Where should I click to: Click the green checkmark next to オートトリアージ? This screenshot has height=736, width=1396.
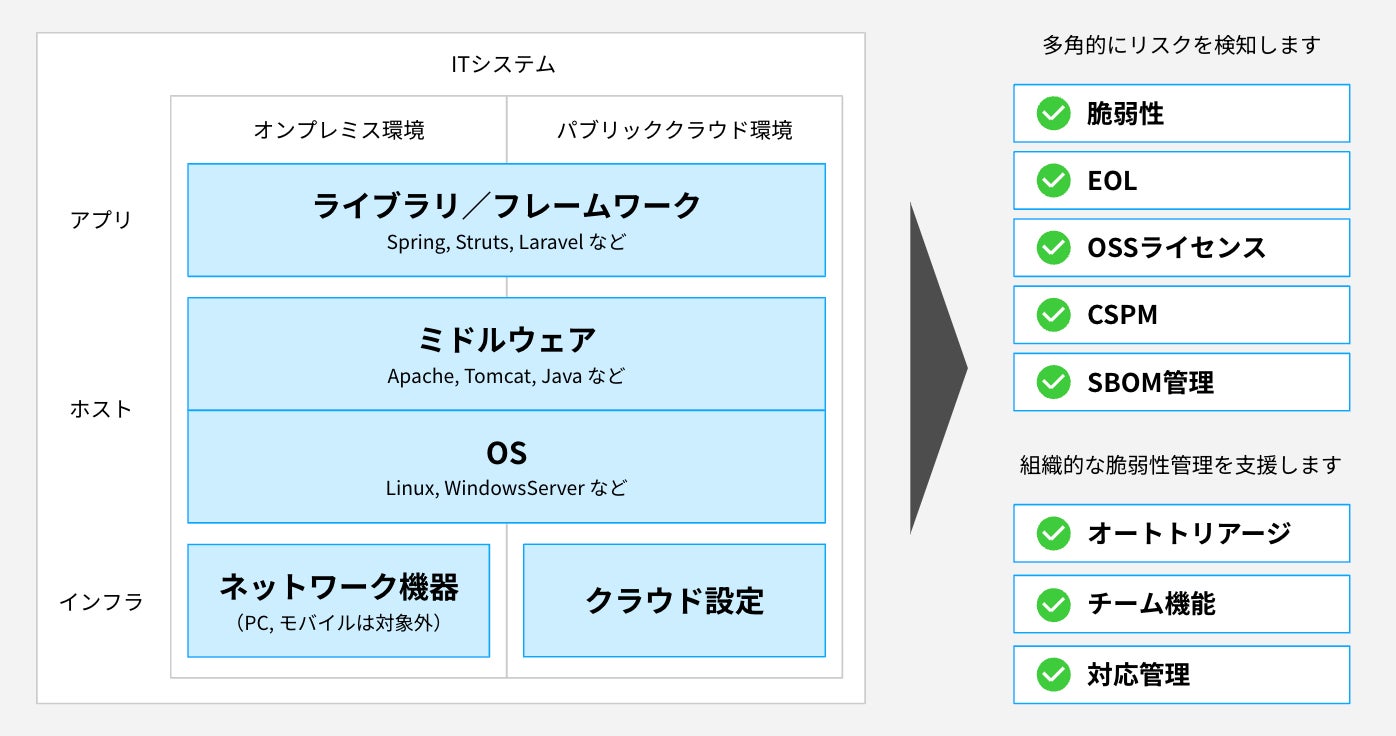point(1053,533)
